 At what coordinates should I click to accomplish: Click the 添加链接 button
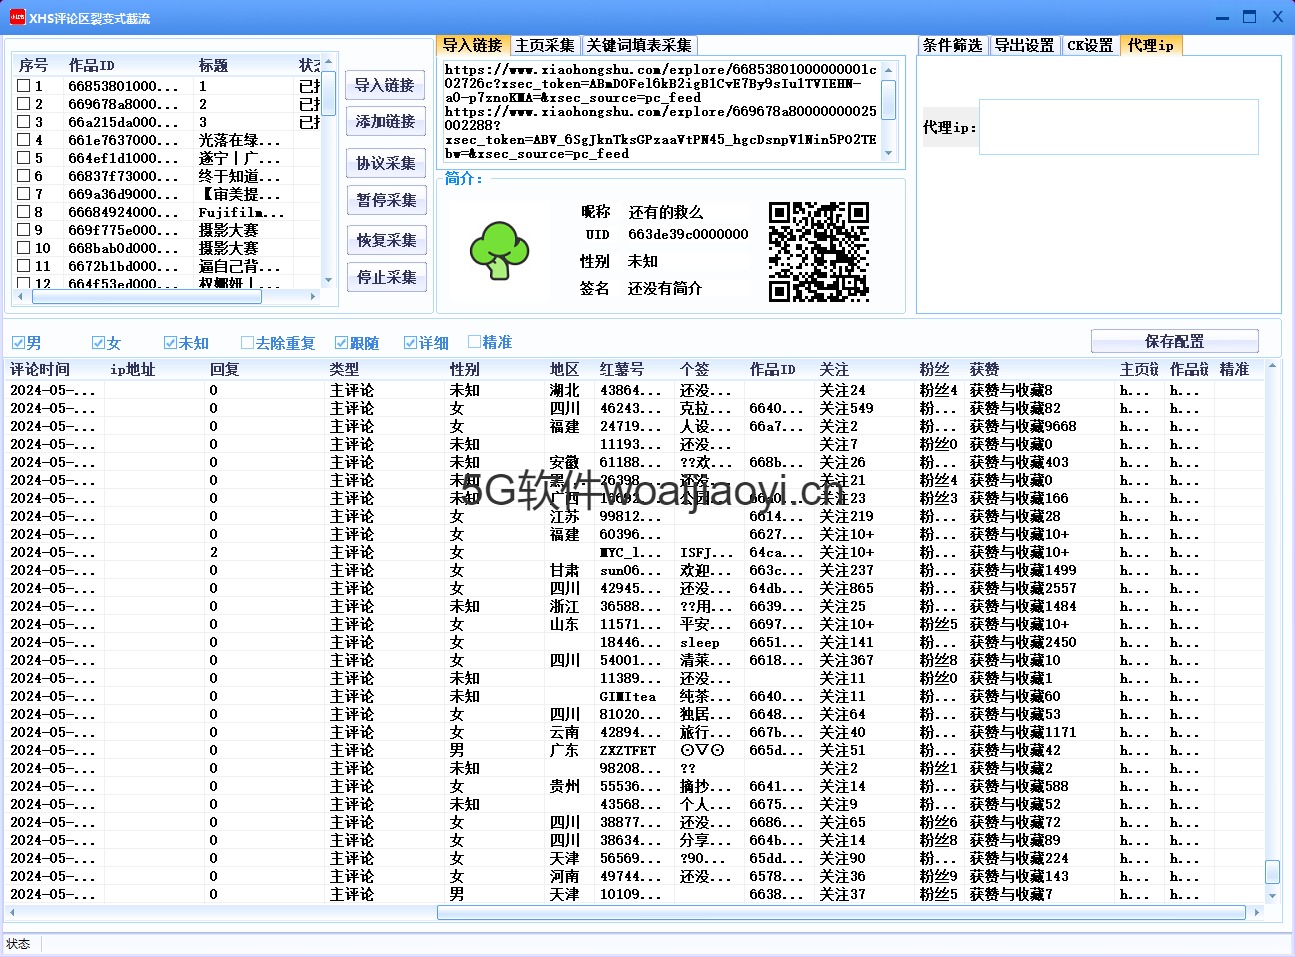(385, 121)
